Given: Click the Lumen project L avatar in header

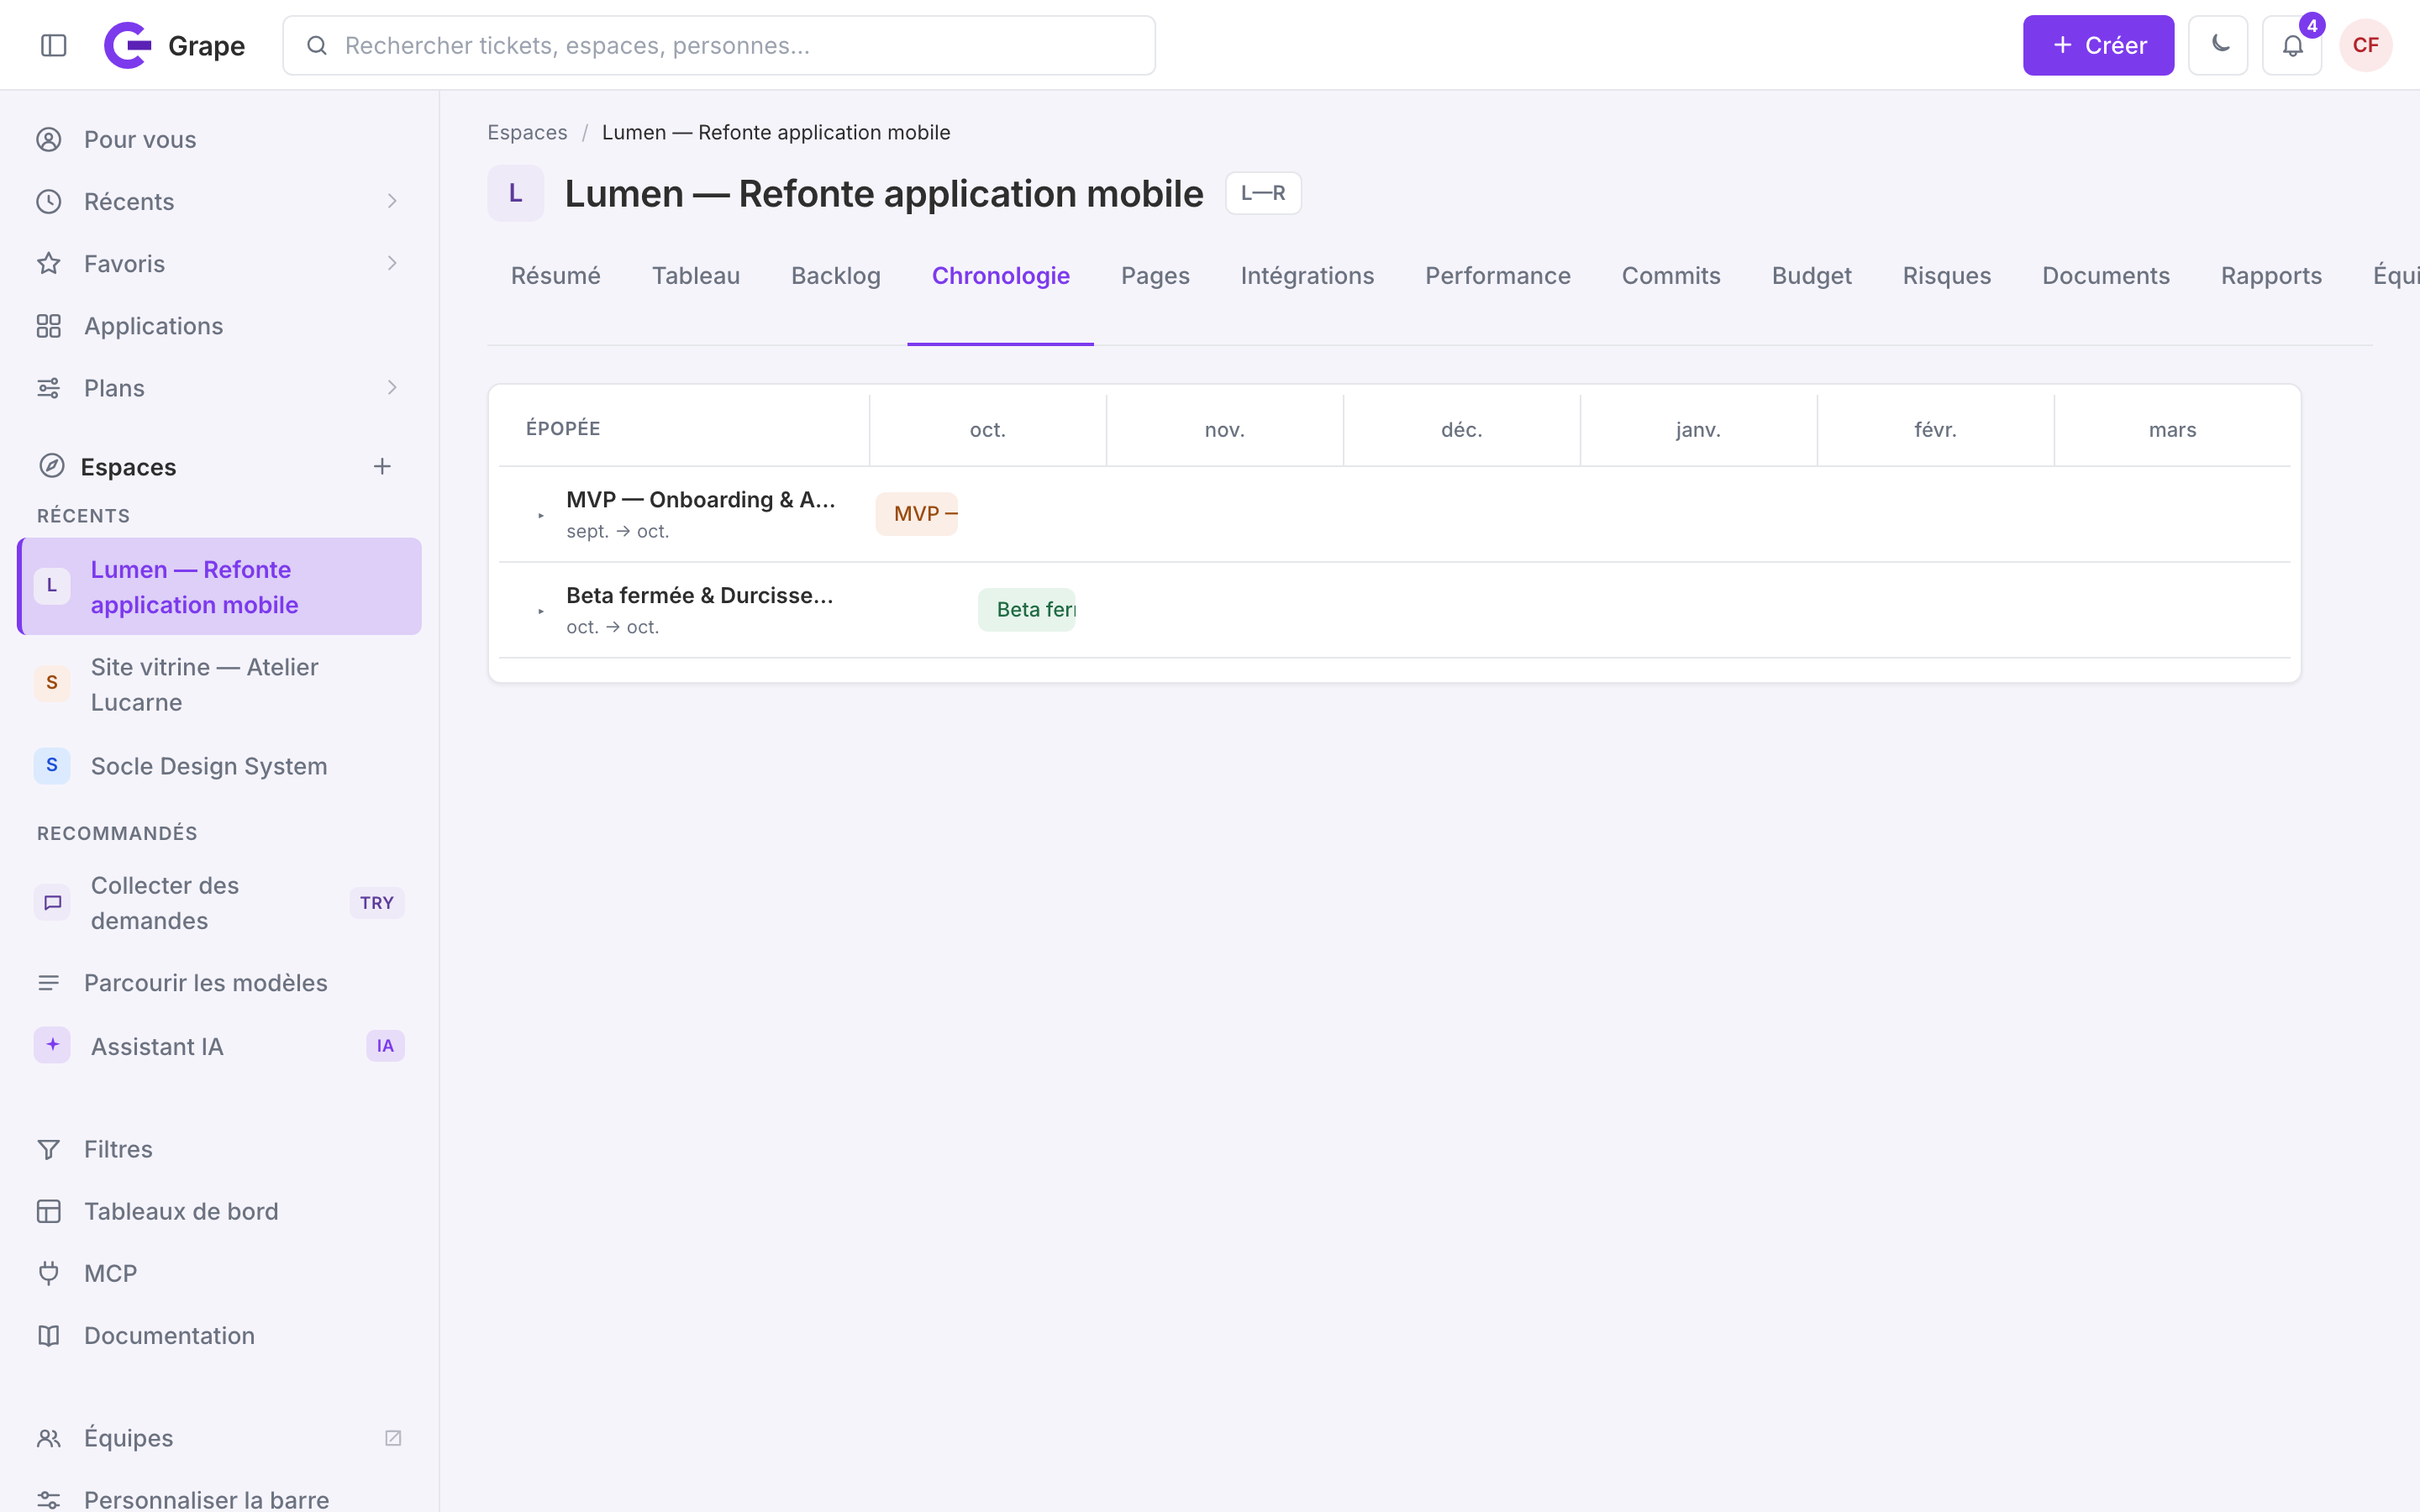Looking at the screenshot, I should point(516,193).
